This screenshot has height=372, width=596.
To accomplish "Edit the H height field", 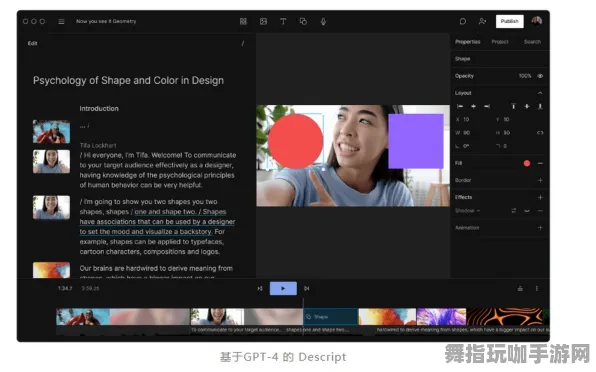I will 503,133.
